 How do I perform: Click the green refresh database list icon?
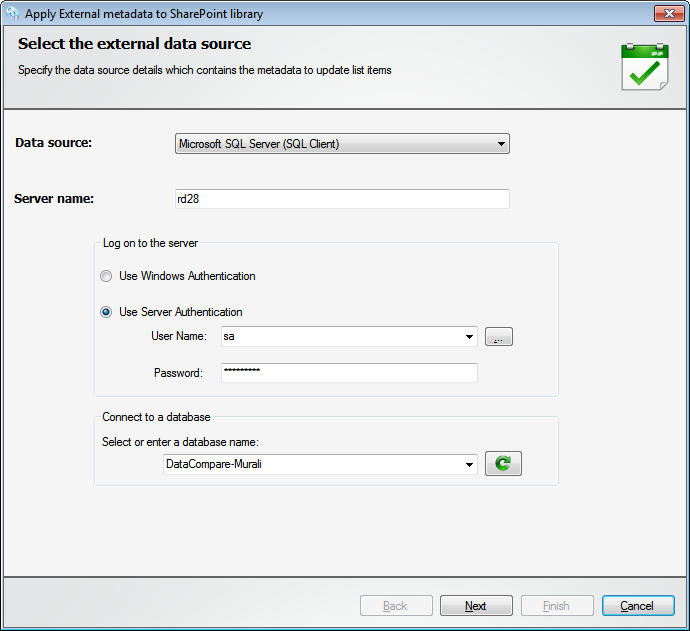coord(503,463)
